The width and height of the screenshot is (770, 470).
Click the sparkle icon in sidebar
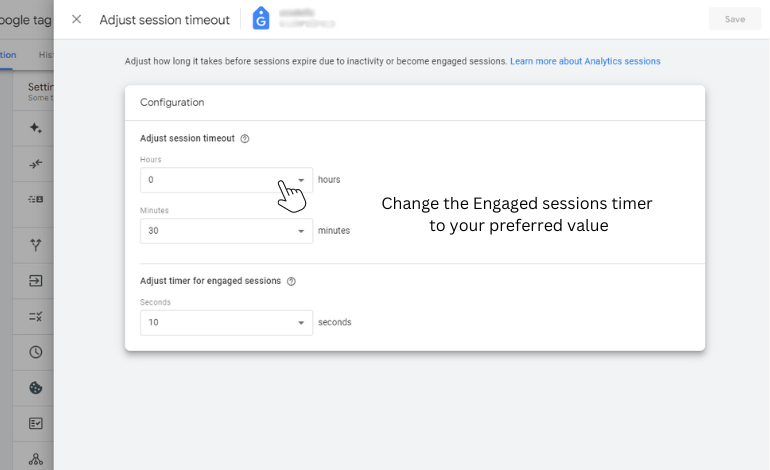(x=35, y=128)
